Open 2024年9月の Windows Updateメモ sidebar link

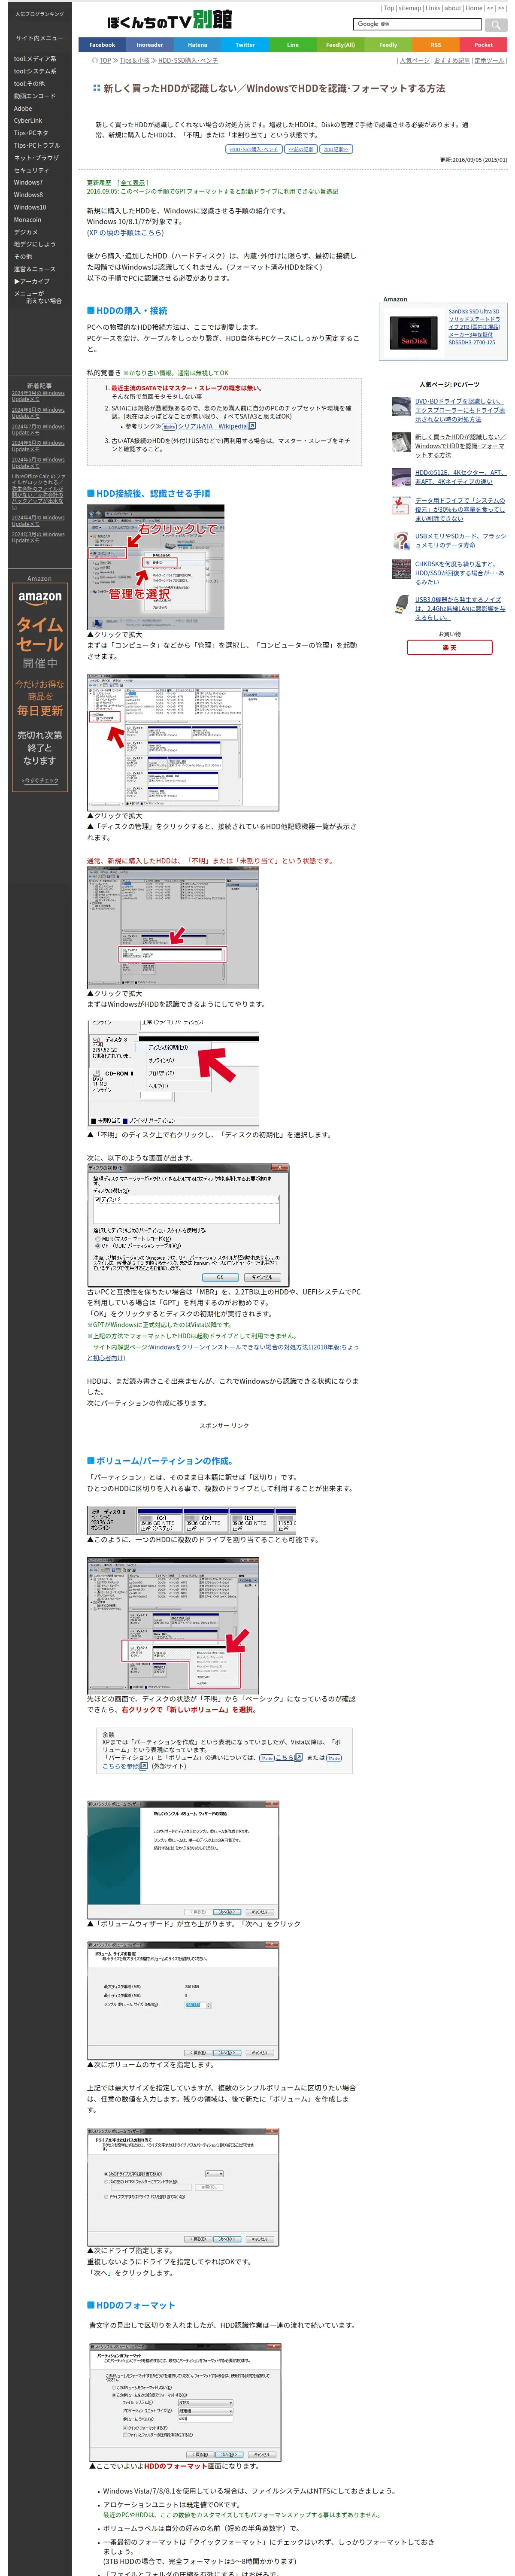pyautogui.click(x=38, y=396)
